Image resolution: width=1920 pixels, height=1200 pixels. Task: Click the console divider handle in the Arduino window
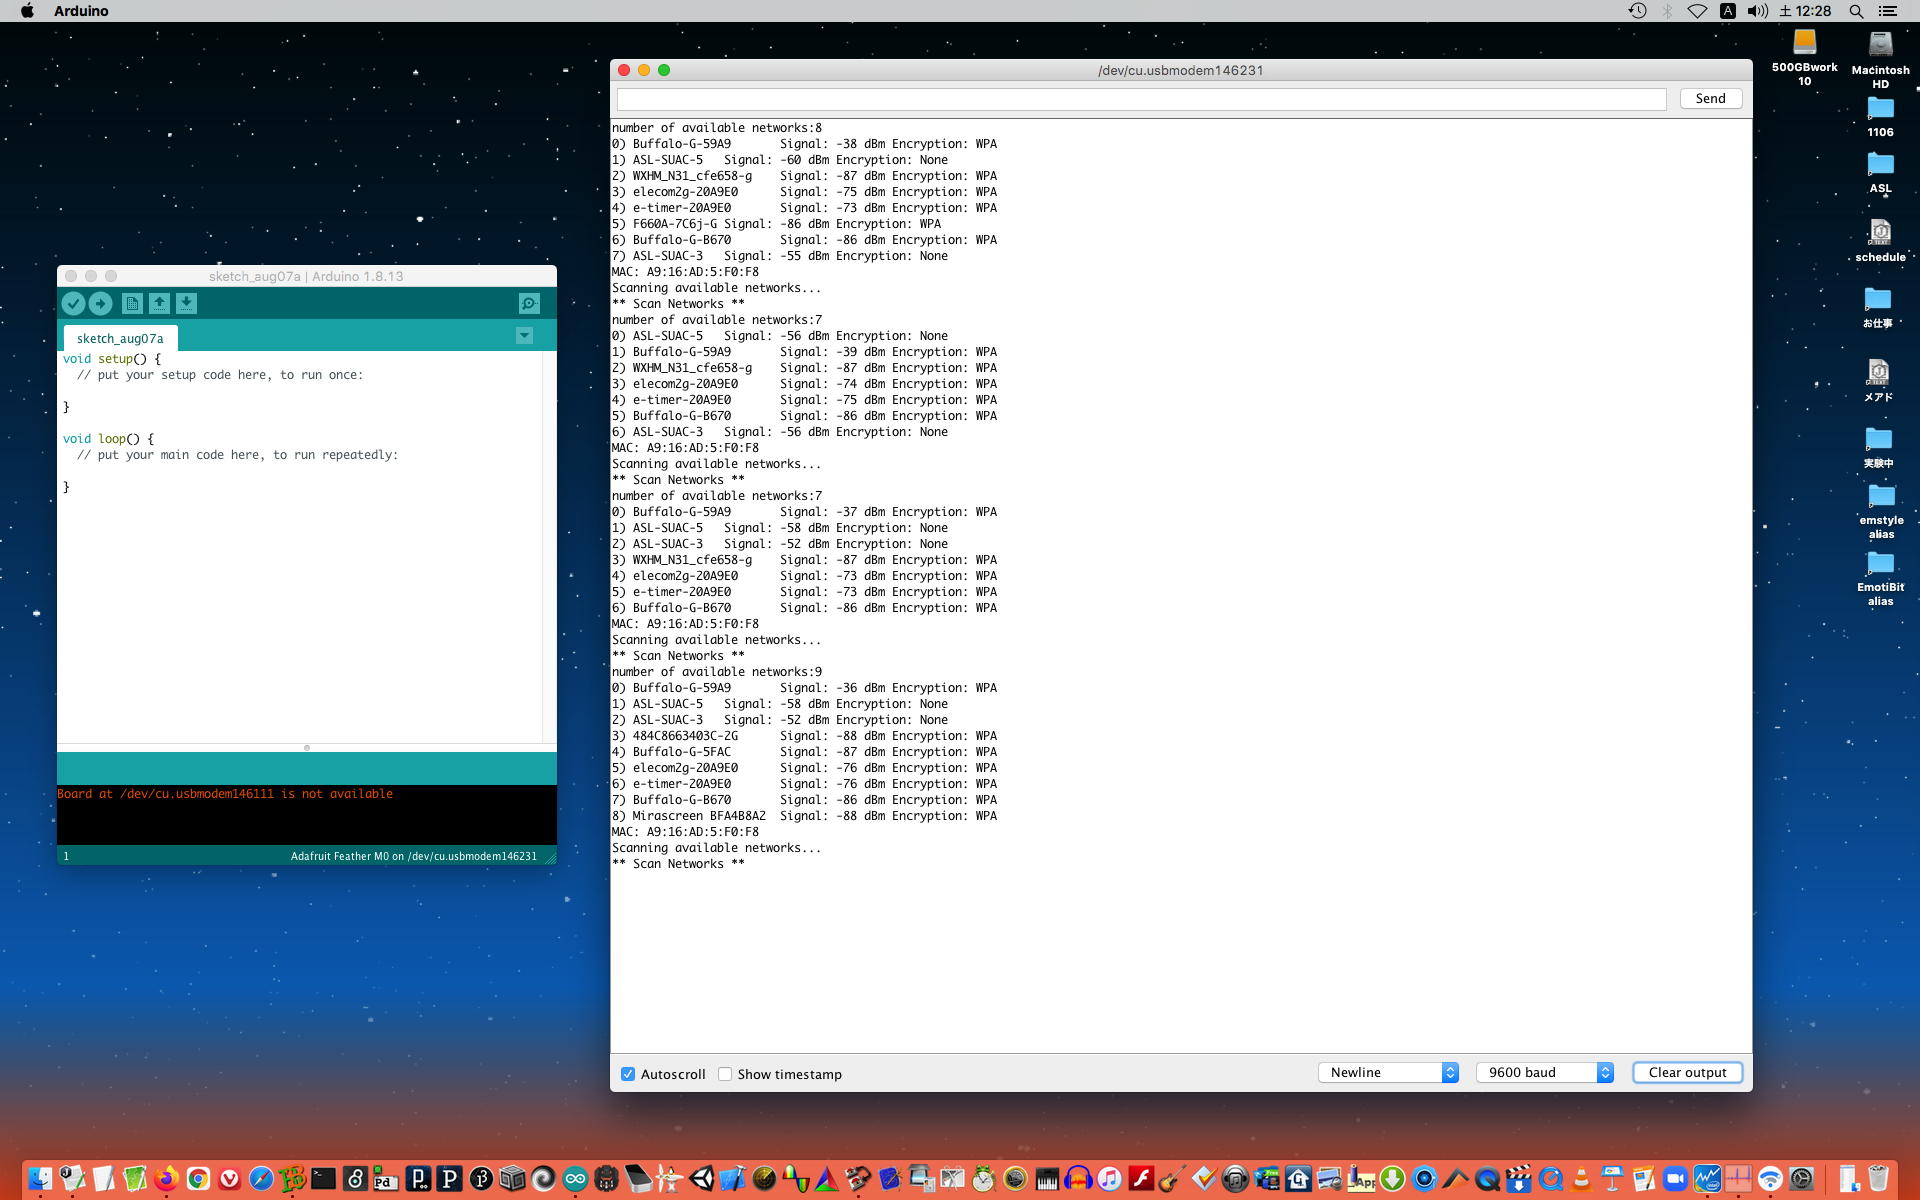[307, 747]
